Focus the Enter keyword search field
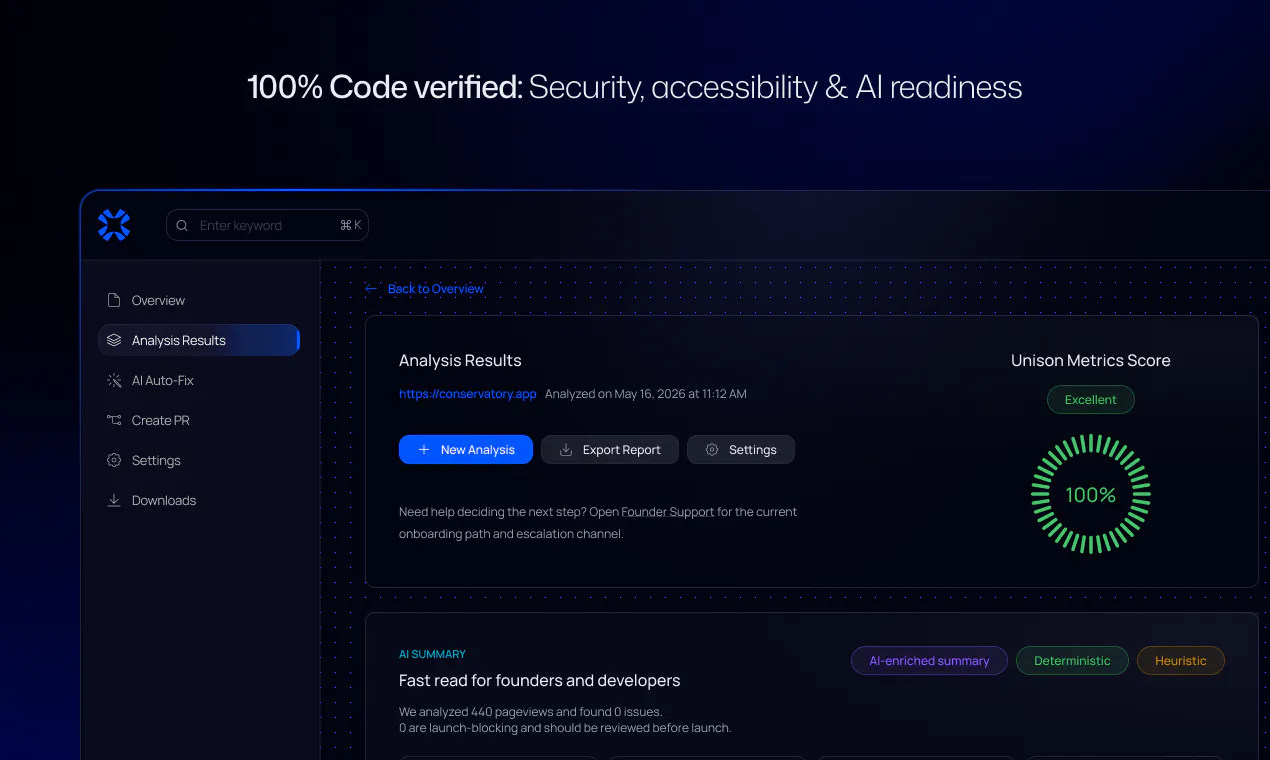 pos(267,225)
